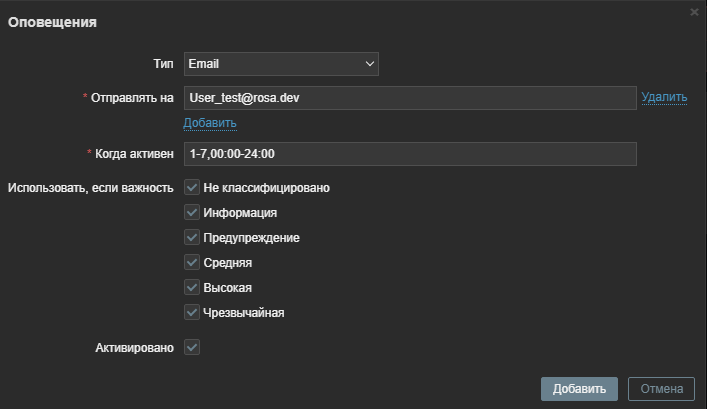The image size is (707, 409).
Task: Untick the Средняя severity checkbox
Action: [192, 262]
